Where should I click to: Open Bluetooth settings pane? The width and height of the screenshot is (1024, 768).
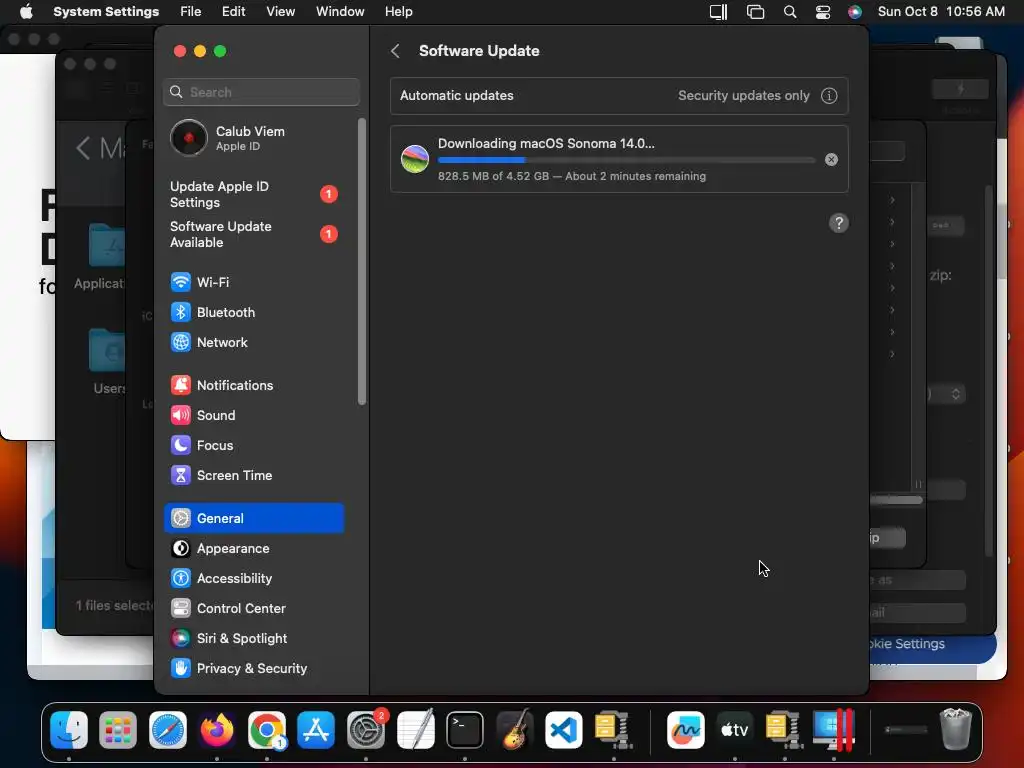point(253,312)
